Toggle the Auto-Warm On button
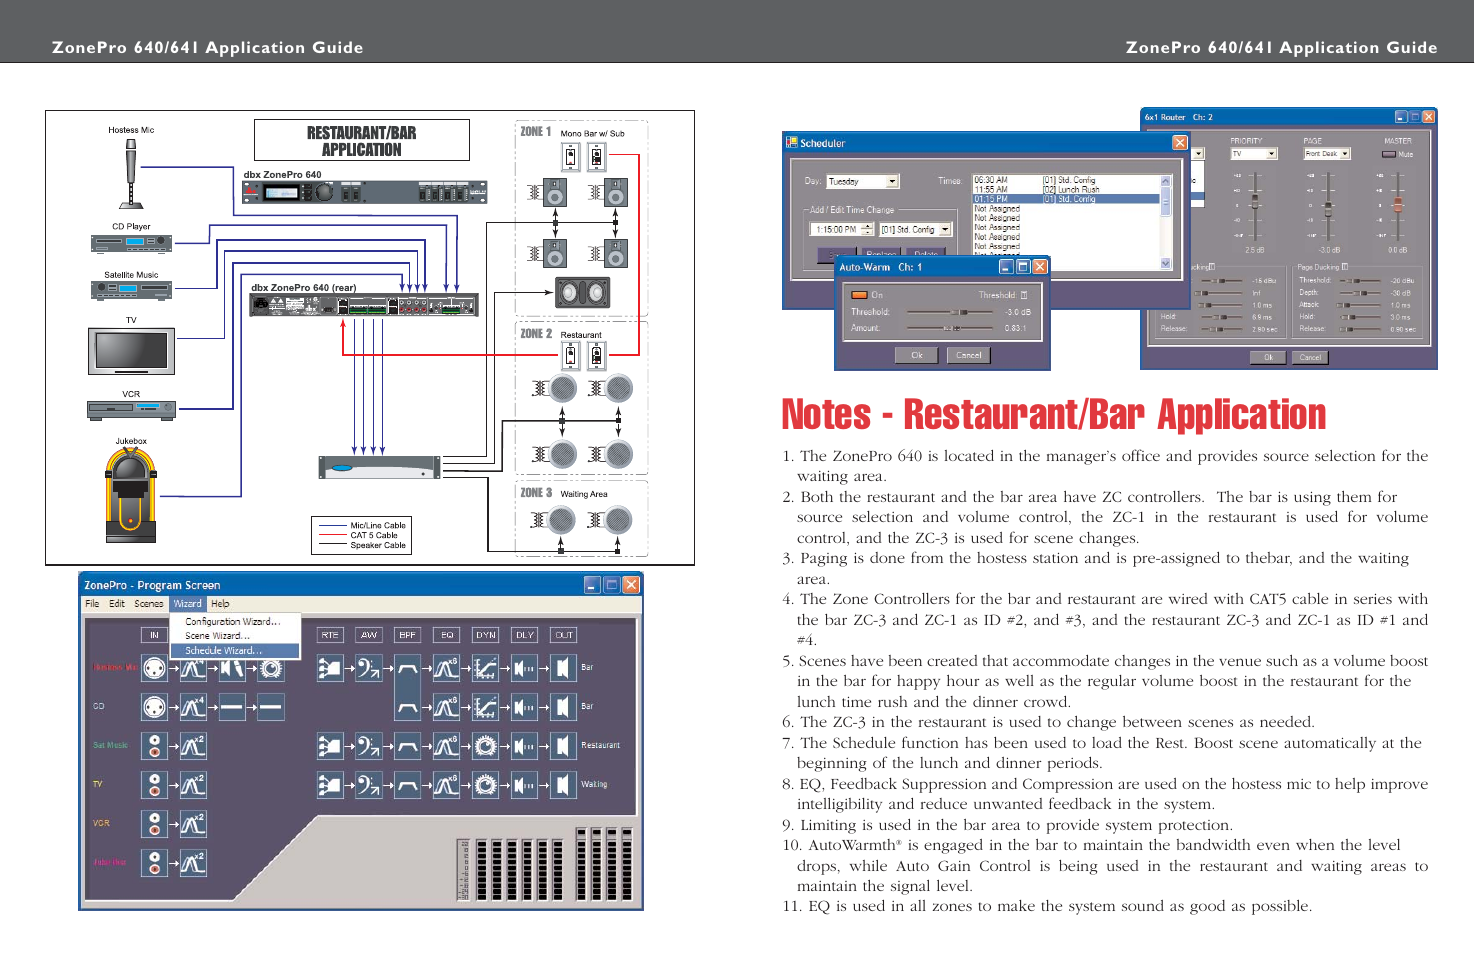 pos(858,295)
